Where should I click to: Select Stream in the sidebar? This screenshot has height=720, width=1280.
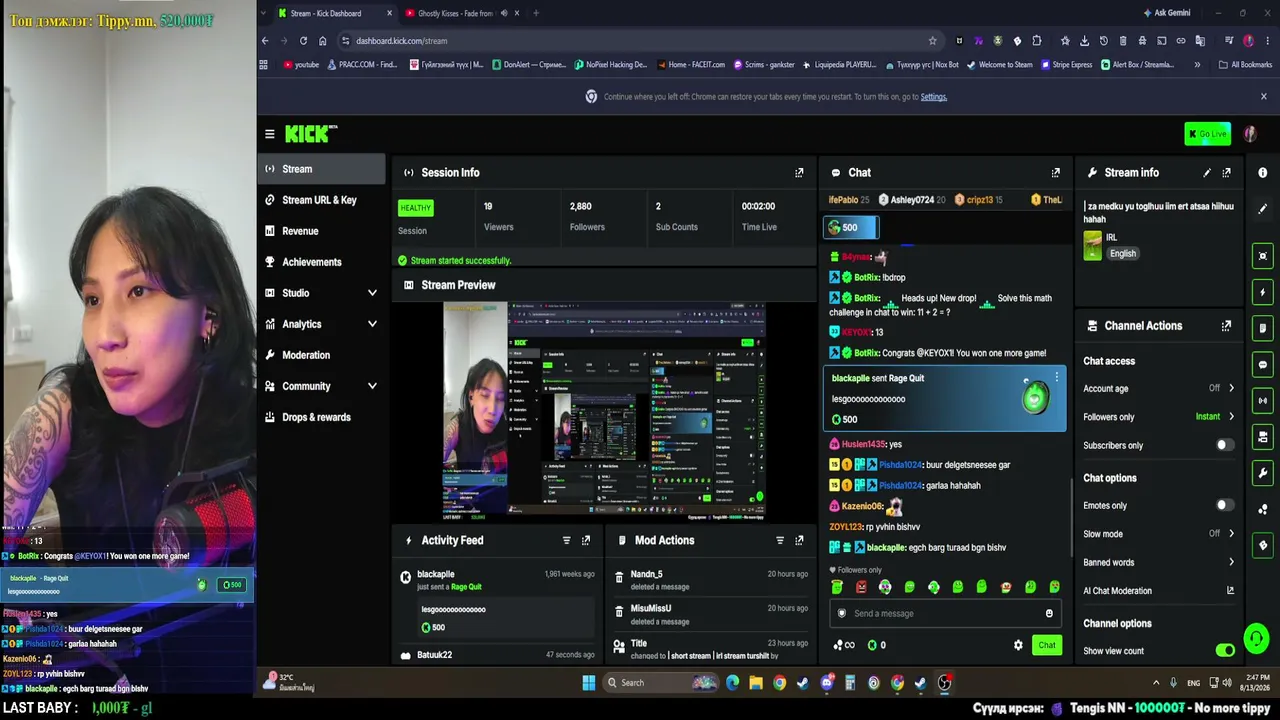(321, 169)
